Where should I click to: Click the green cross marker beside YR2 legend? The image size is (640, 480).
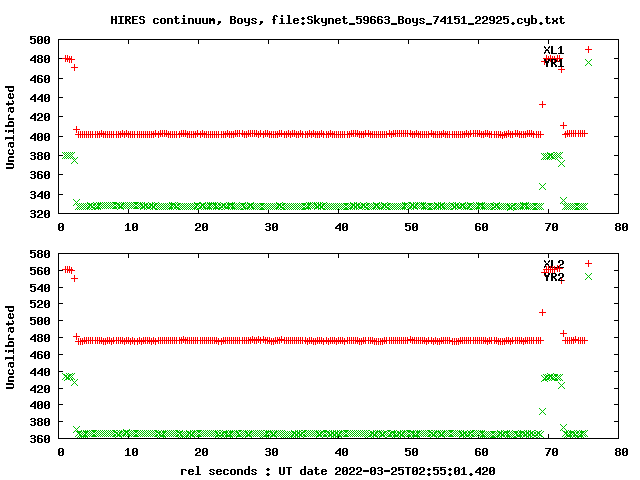click(588, 276)
